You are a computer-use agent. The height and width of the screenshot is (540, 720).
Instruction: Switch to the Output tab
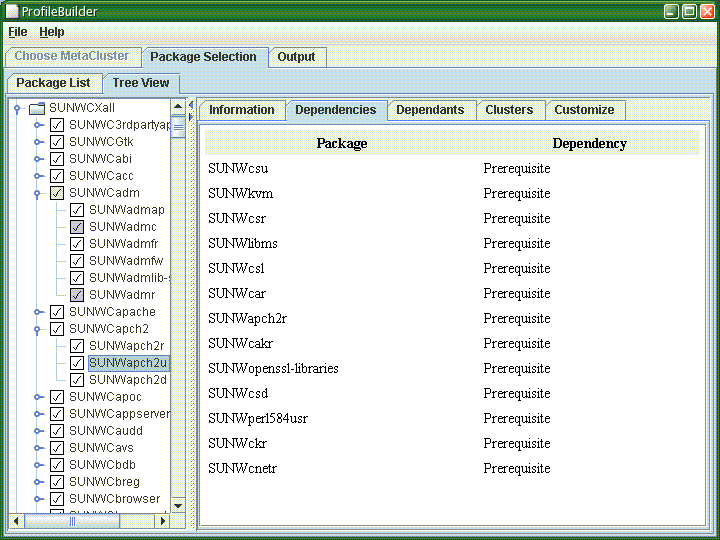click(x=297, y=57)
